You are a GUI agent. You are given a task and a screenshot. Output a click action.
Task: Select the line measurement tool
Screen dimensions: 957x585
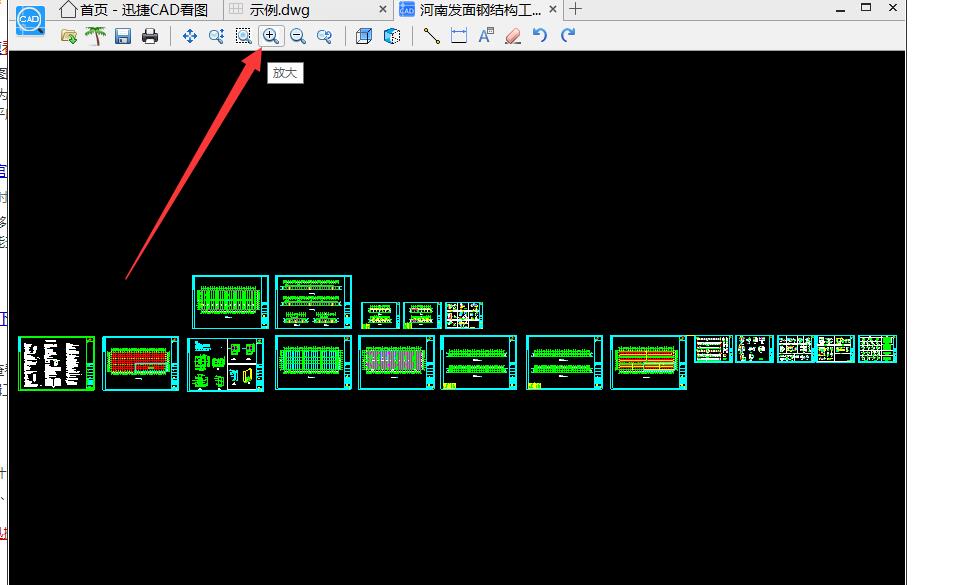coord(432,37)
